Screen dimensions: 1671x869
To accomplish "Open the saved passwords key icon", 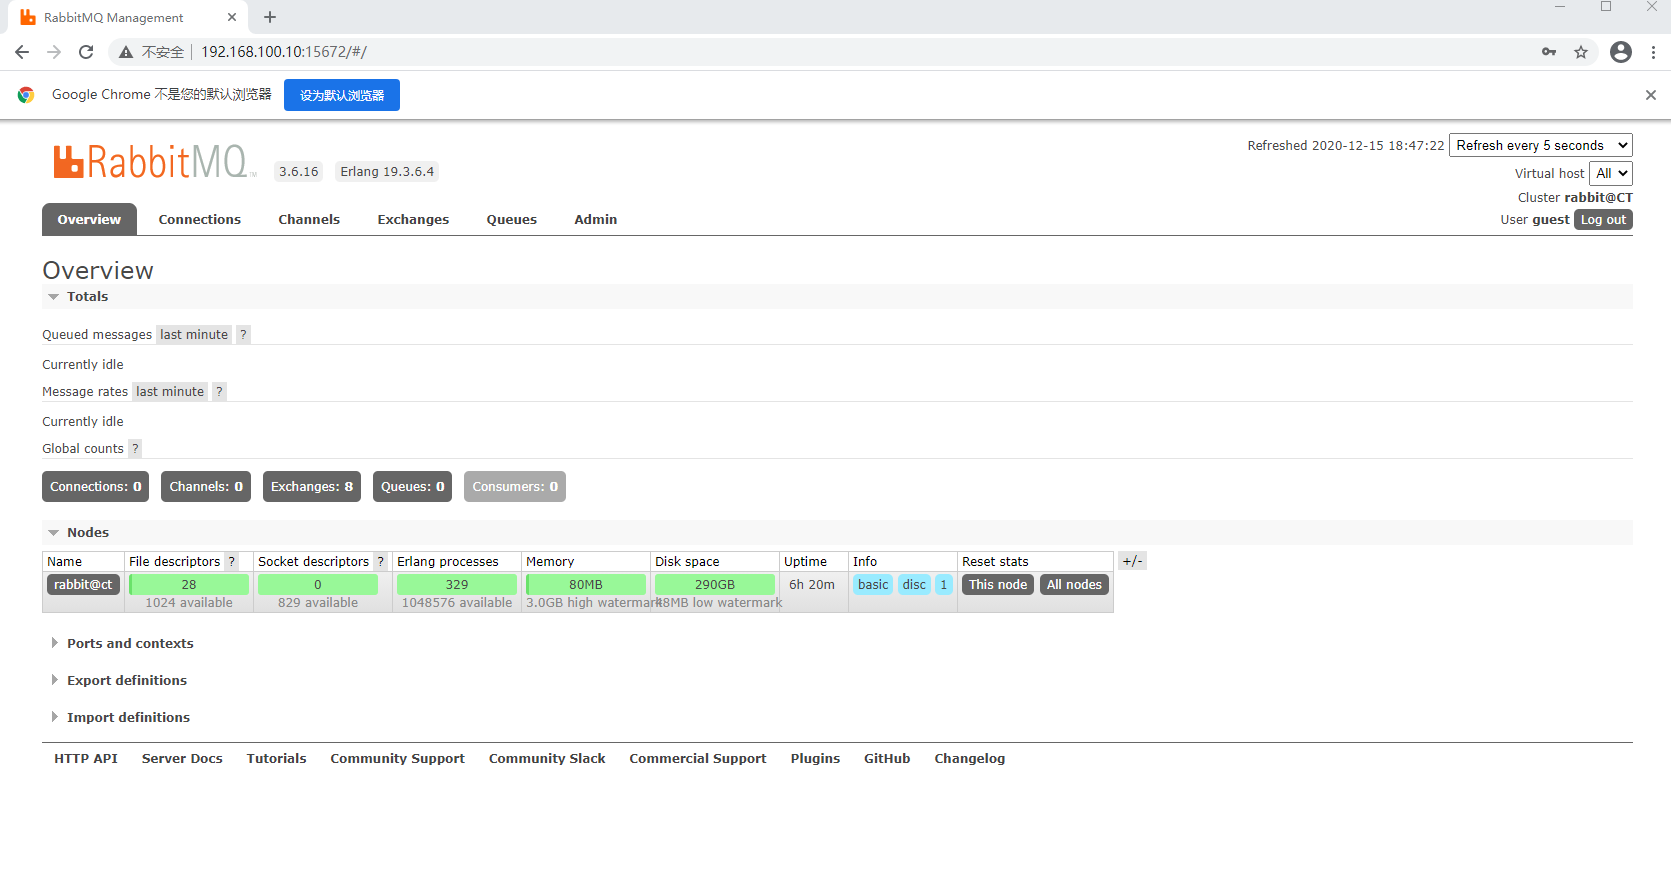I will click(1549, 52).
